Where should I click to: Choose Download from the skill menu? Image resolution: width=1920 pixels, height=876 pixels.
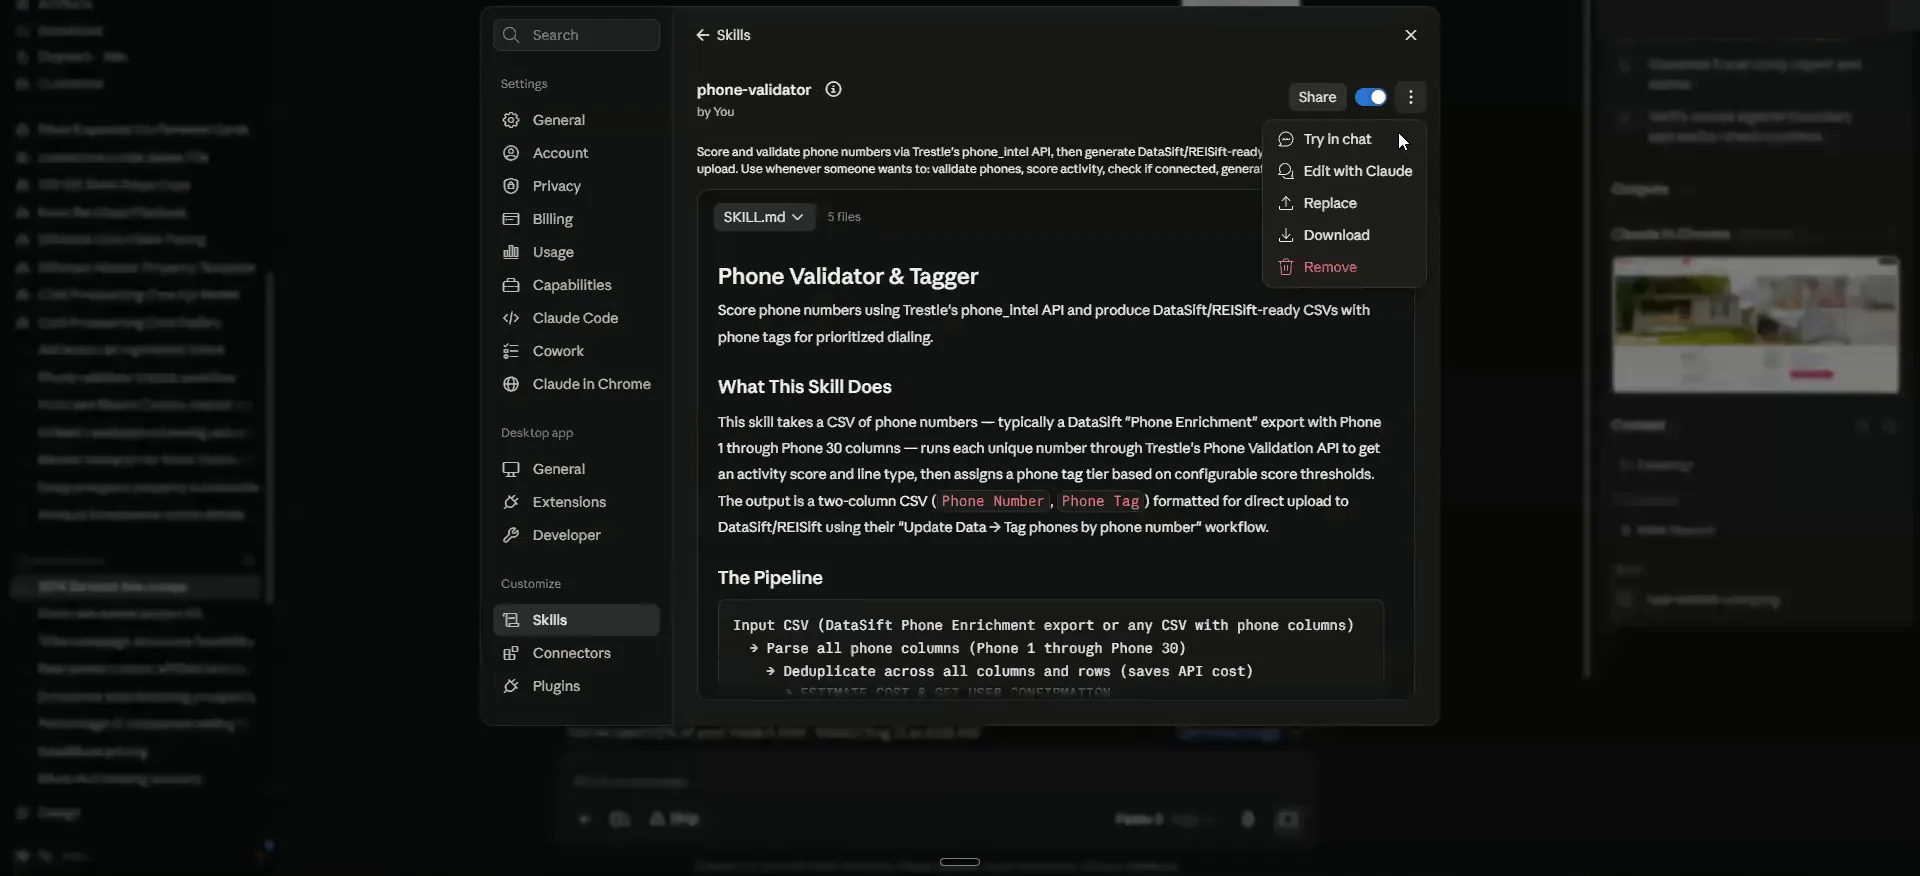click(x=1344, y=235)
